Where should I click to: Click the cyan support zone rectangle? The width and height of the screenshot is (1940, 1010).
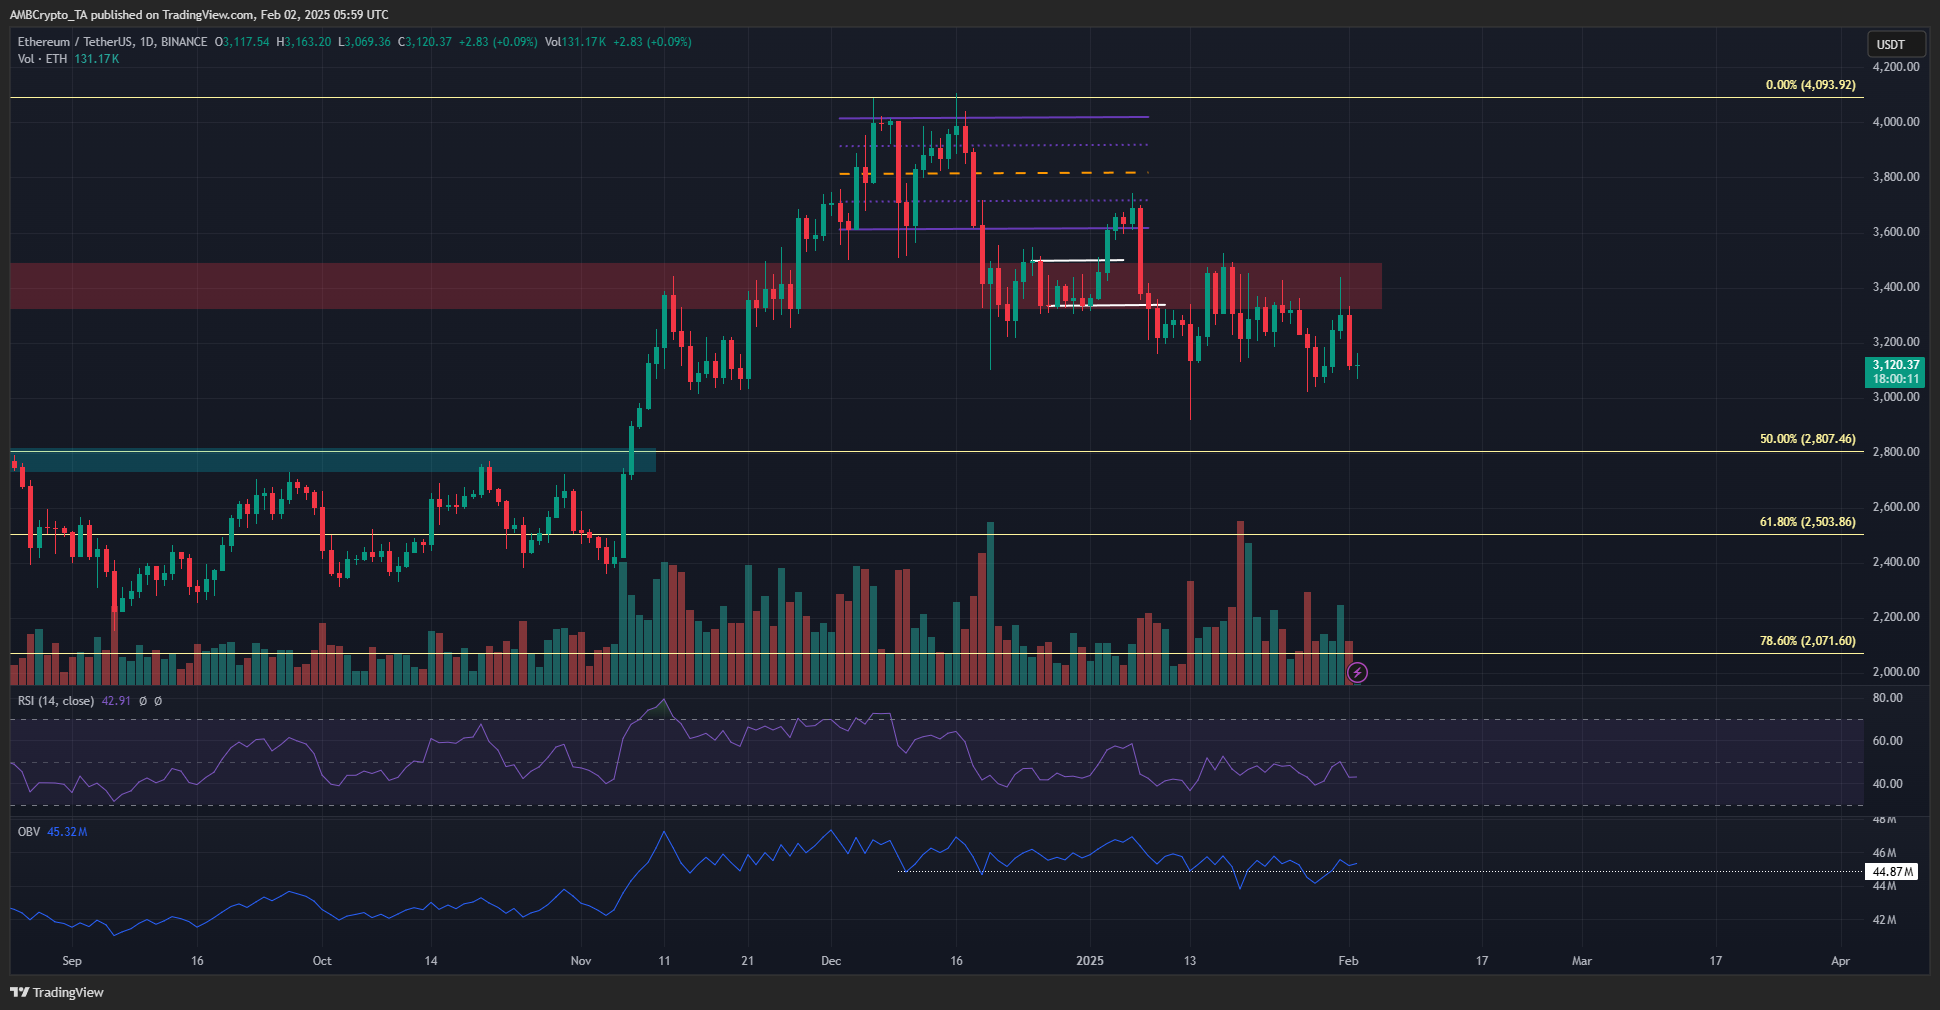tap(300, 461)
